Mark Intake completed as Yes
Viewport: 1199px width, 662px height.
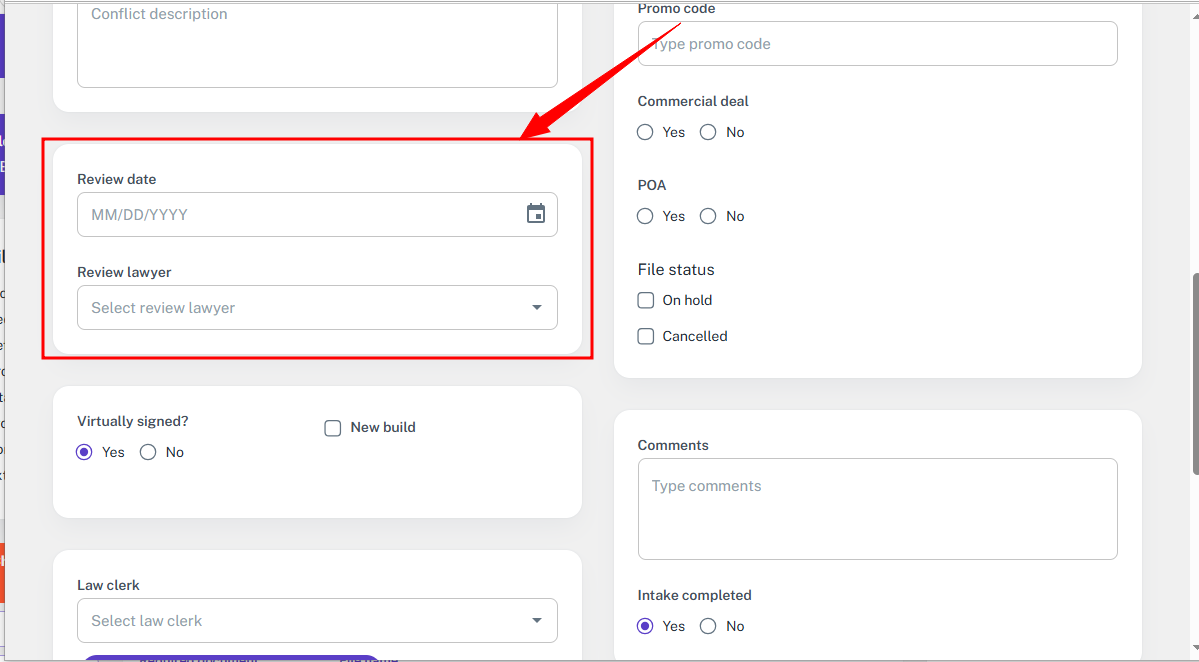(x=646, y=626)
